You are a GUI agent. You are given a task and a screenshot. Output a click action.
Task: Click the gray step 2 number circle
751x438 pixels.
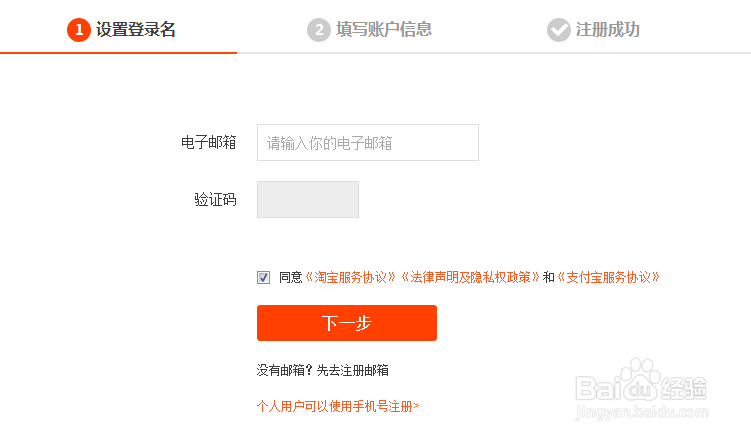[318, 30]
